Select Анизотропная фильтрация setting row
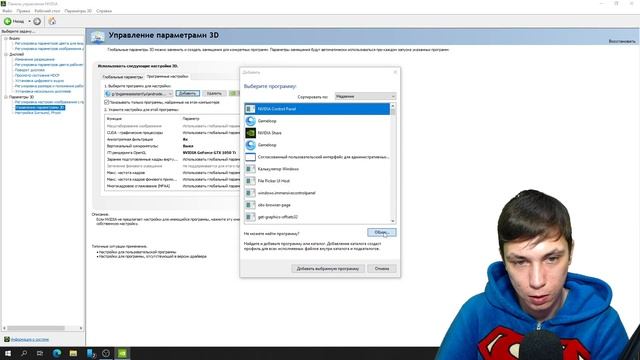Viewport: 640px width, 360px height. click(x=173, y=139)
